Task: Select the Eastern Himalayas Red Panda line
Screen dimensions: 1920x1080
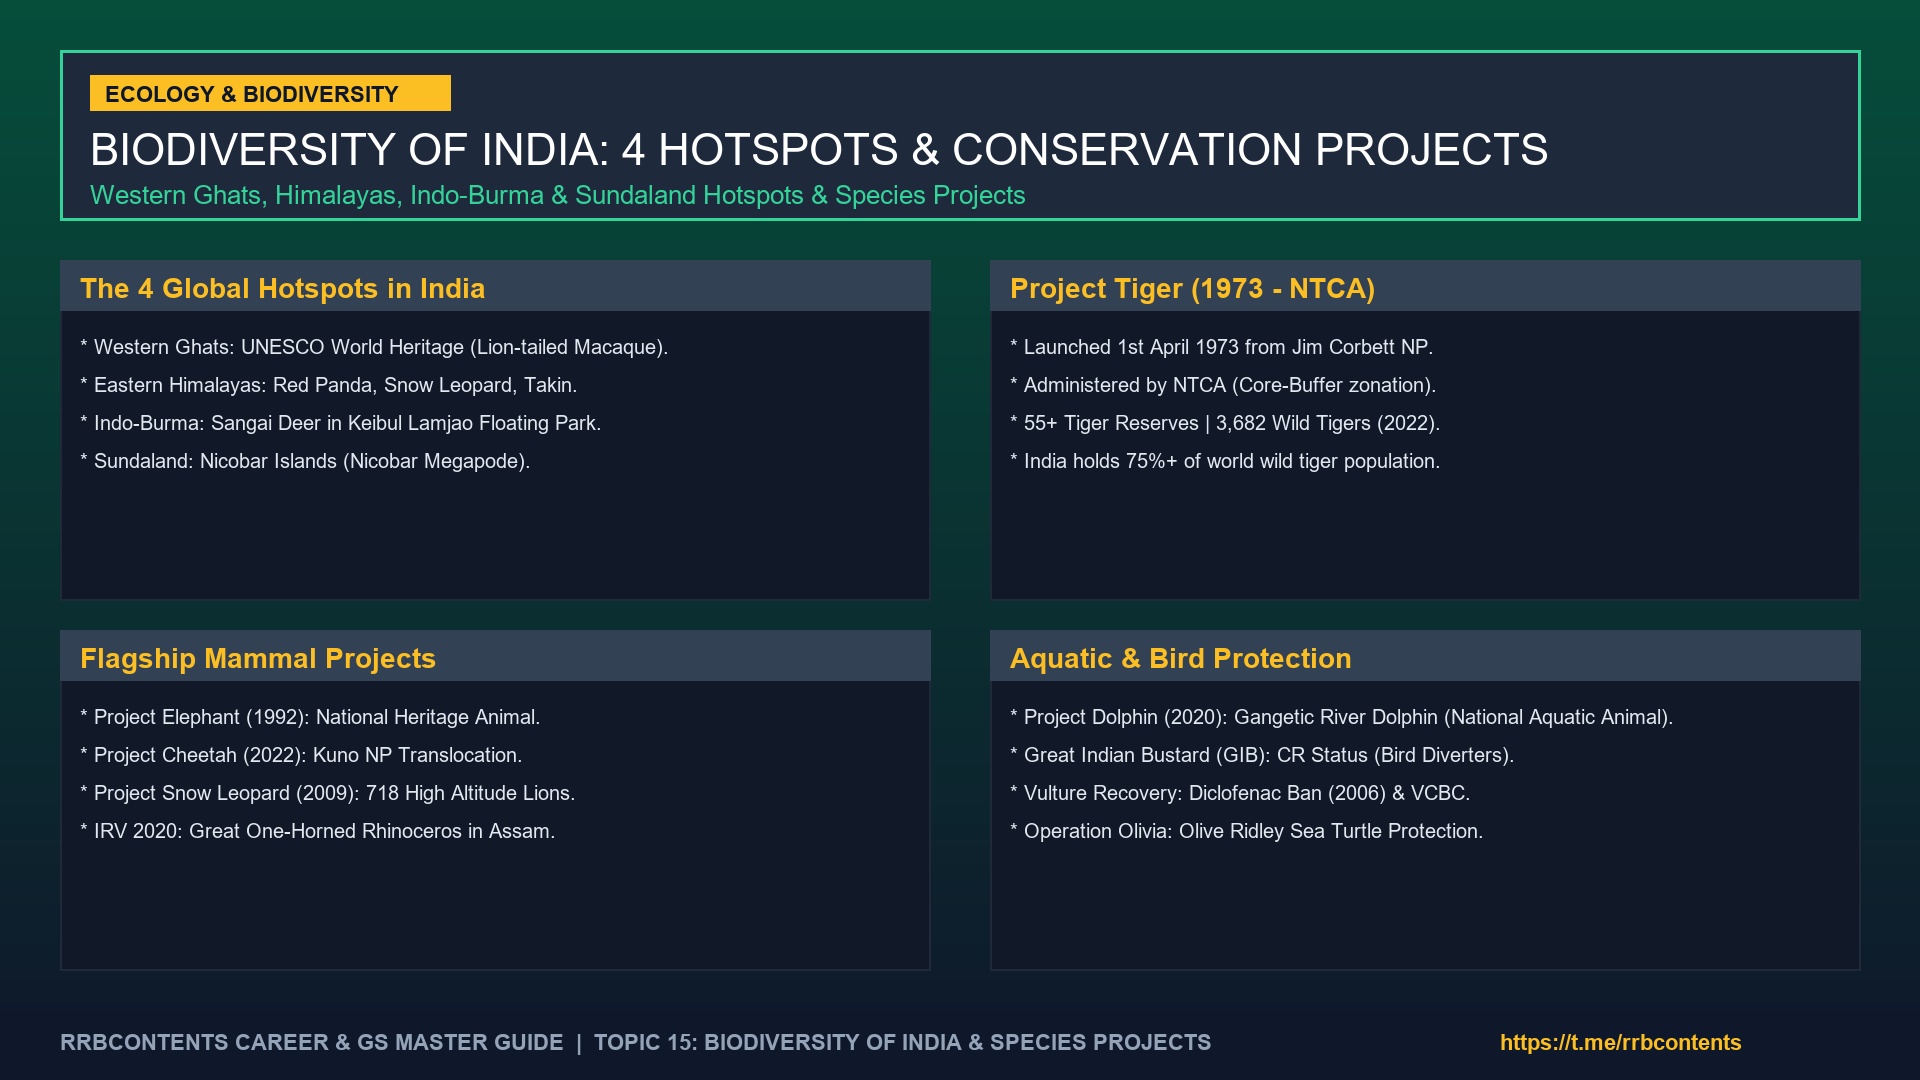Action: pos(329,385)
